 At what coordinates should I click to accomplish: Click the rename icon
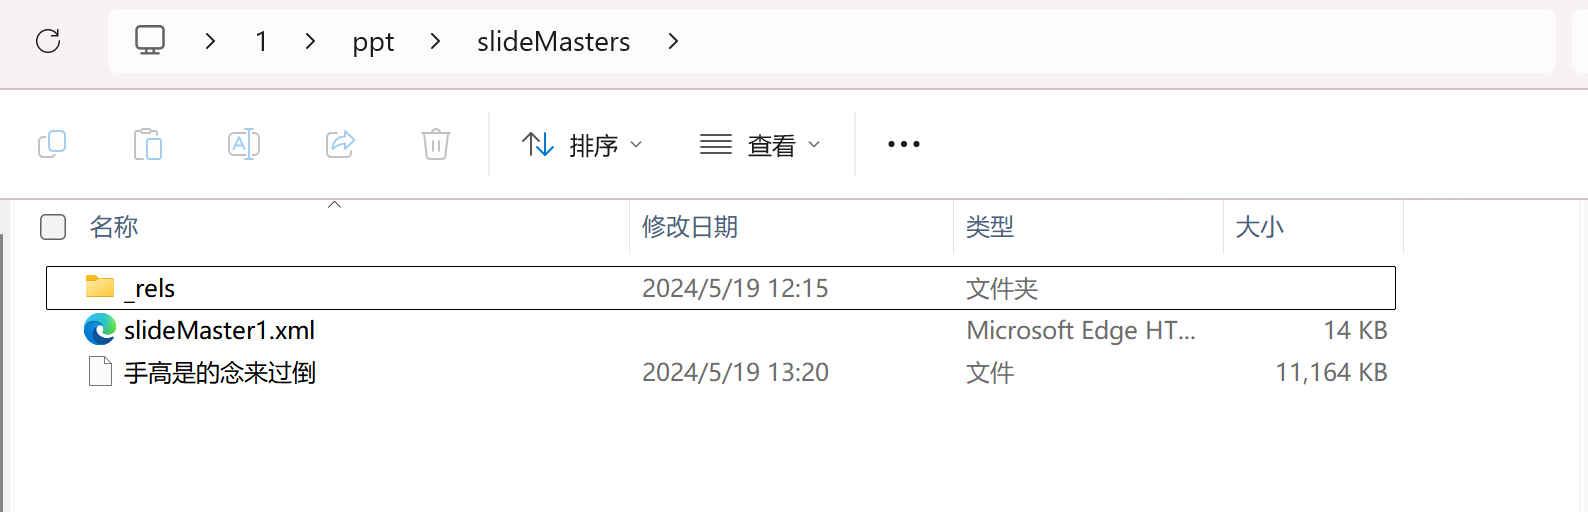coord(244,145)
